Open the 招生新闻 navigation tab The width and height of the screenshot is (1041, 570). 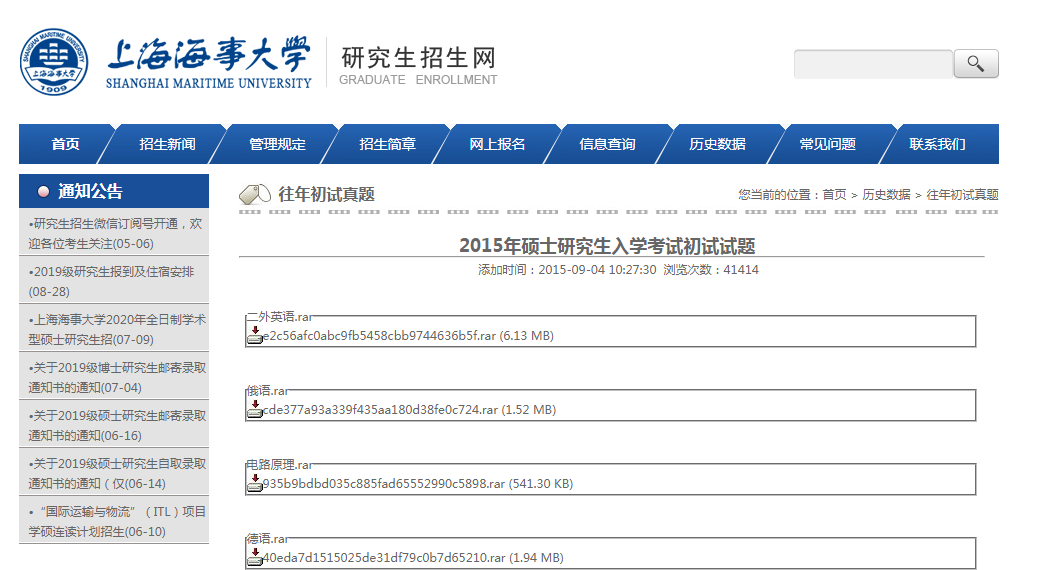[x=167, y=144]
